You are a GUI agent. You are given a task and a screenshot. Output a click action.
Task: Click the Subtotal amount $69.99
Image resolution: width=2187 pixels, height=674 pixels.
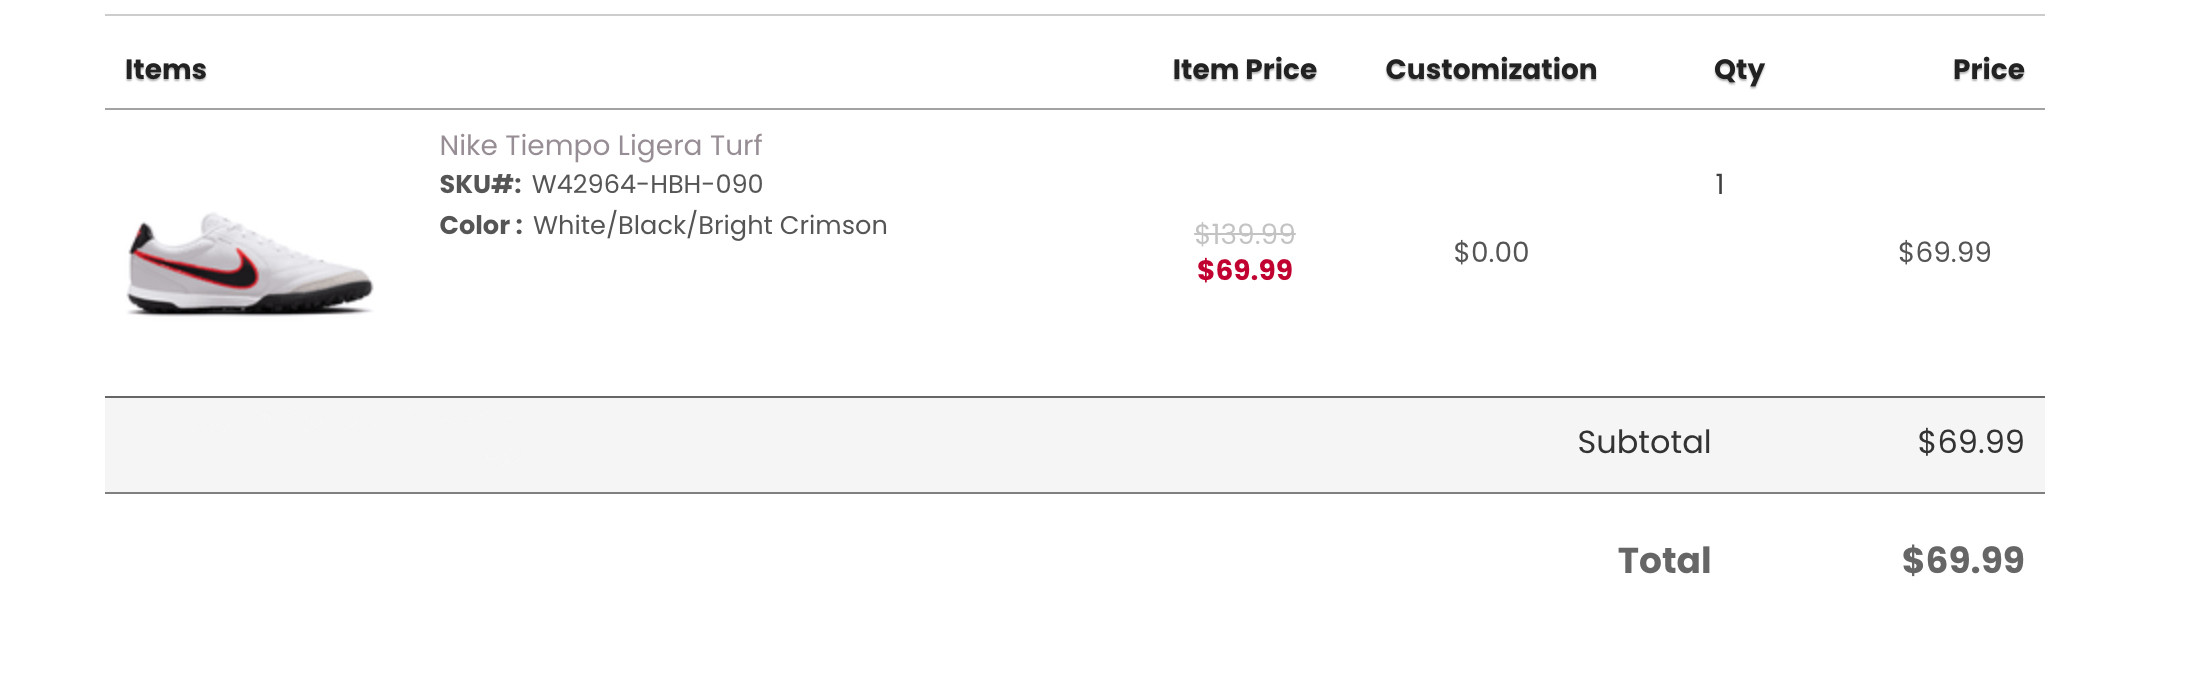pyautogui.click(x=1970, y=442)
